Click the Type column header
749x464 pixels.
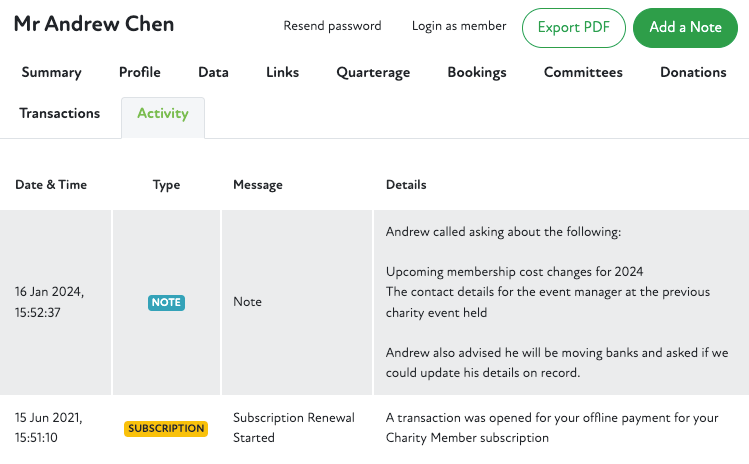tap(166, 185)
